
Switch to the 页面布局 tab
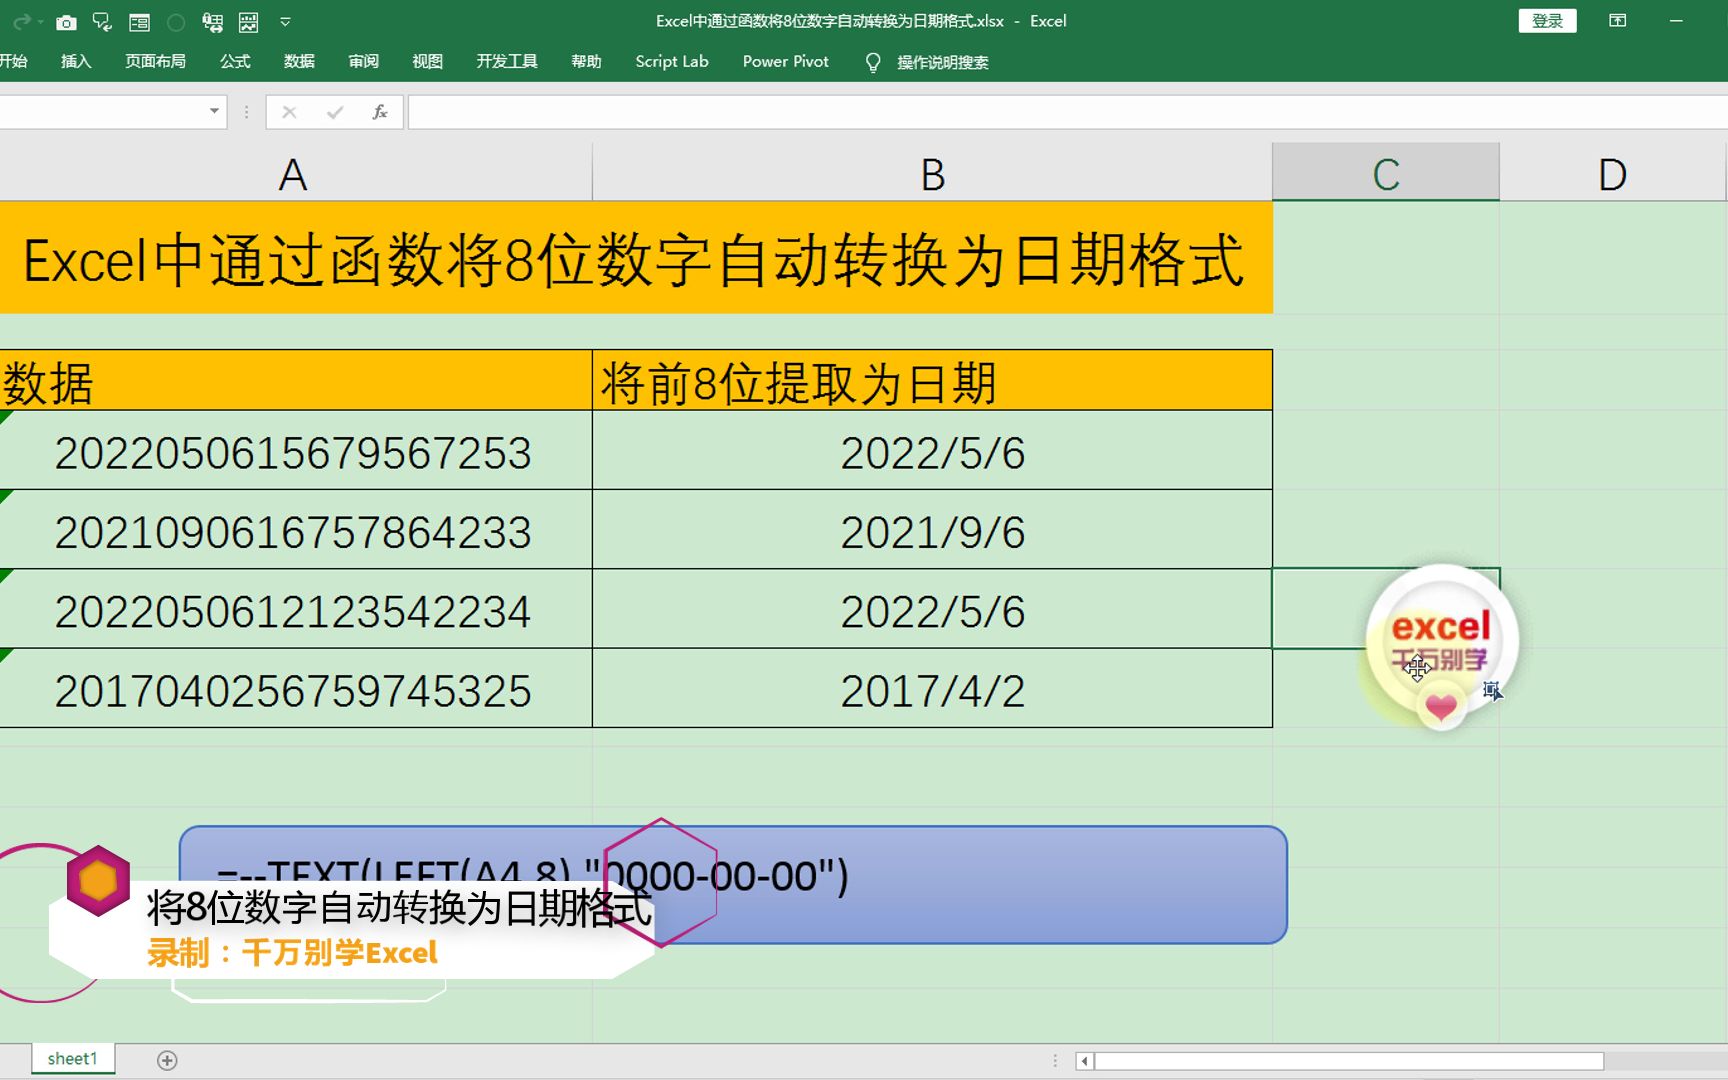point(155,61)
